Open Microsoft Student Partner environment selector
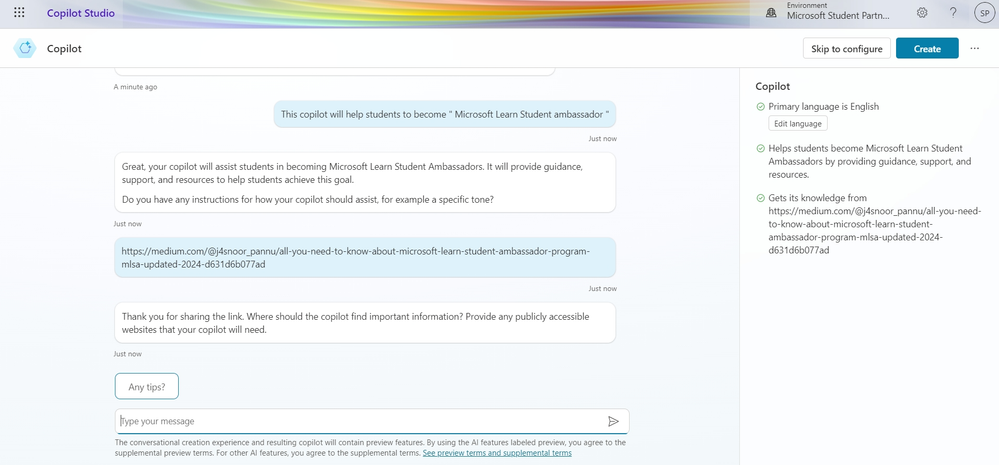Screen dimensions: 999x465 pos(837,16)
